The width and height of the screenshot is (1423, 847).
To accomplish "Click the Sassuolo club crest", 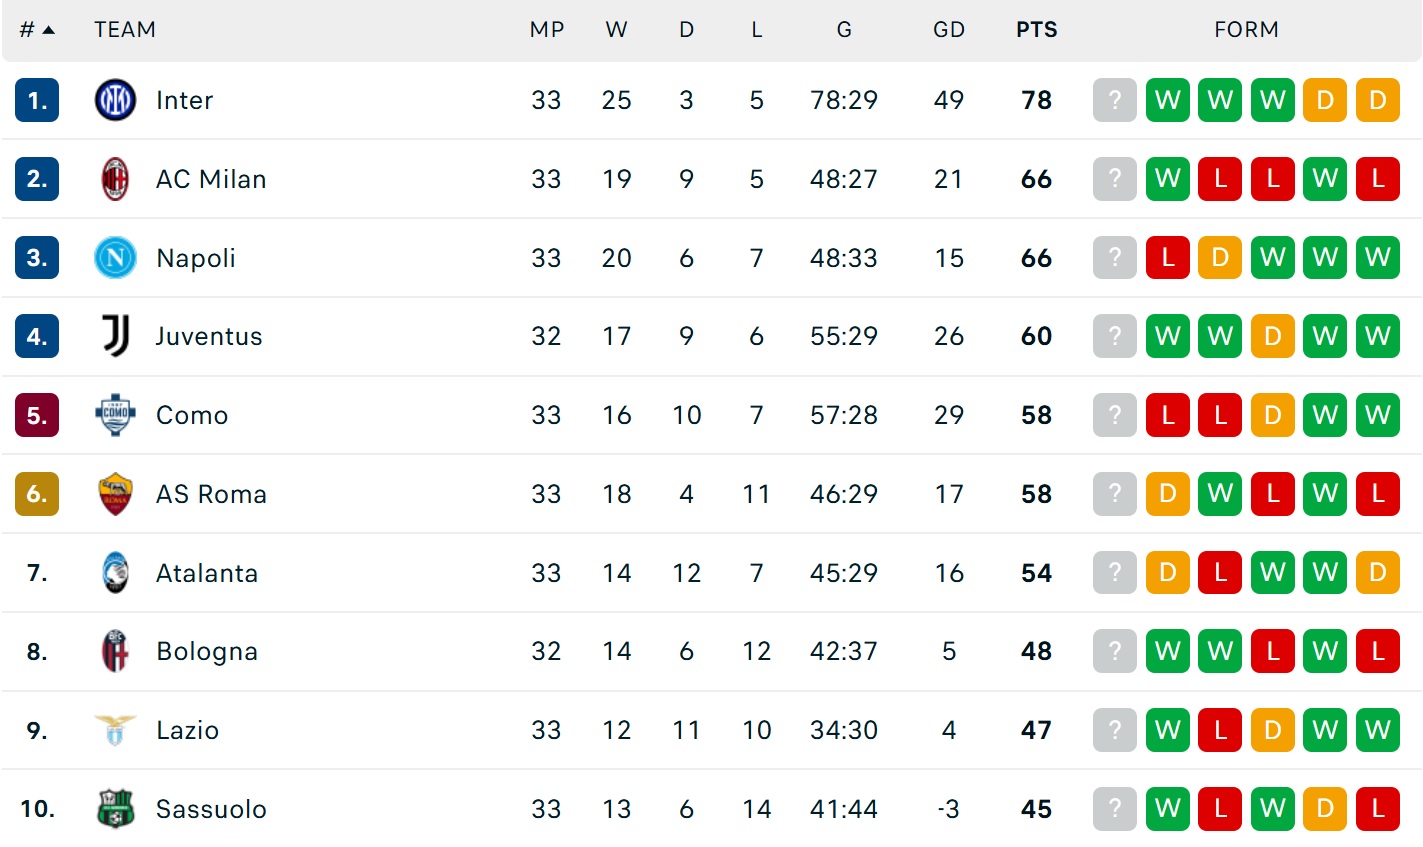I will point(115,809).
